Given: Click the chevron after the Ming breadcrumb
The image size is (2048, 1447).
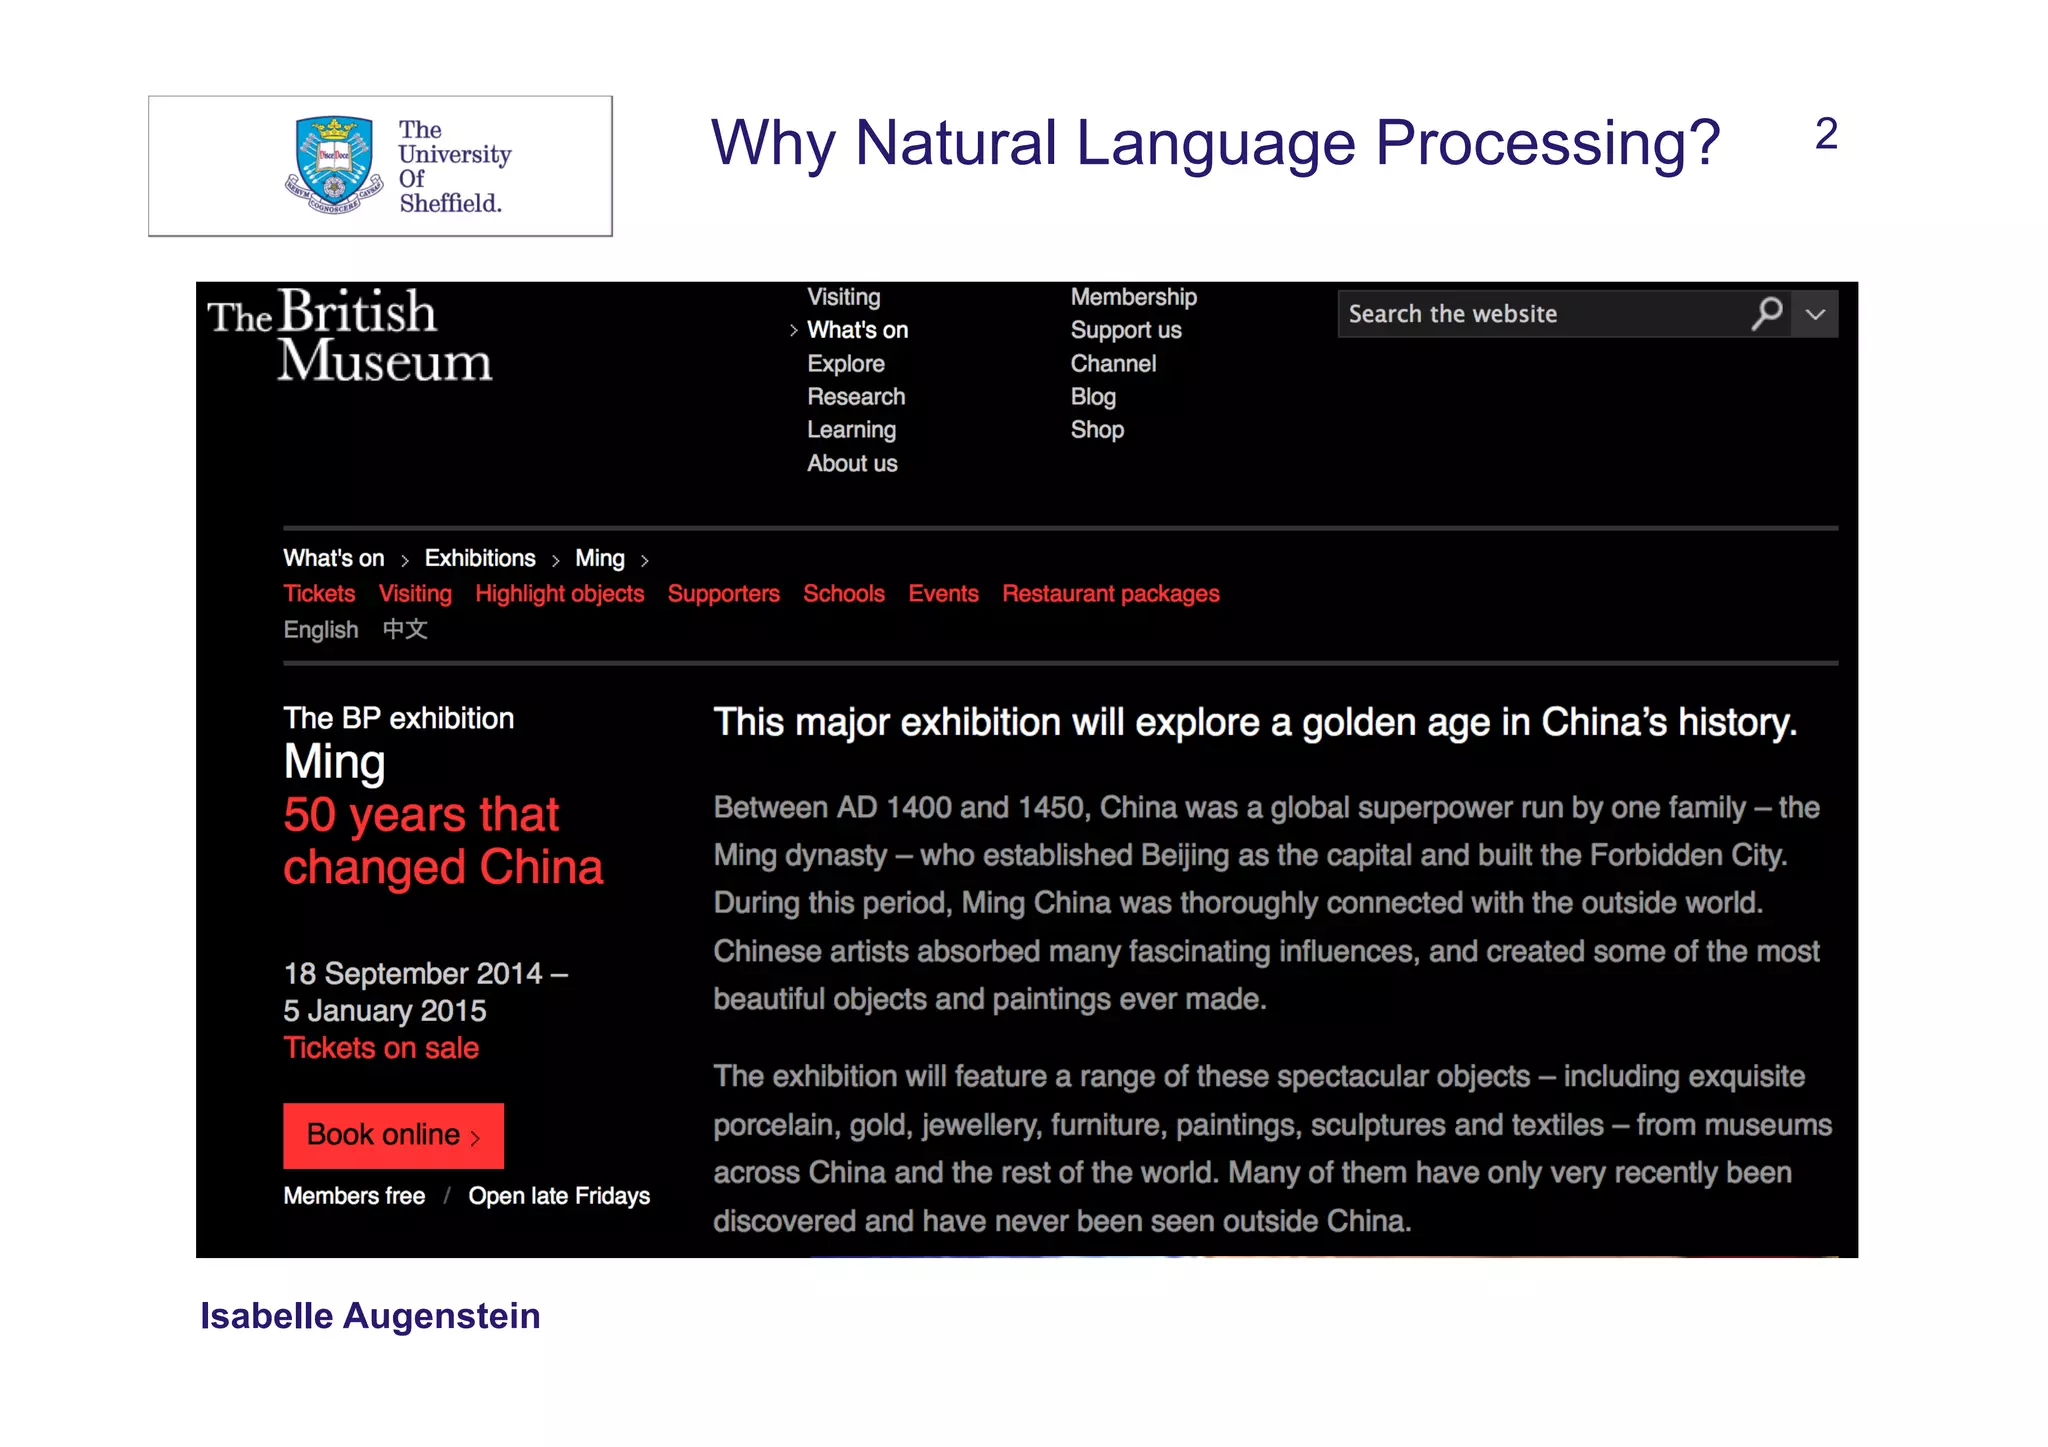Looking at the screenshot, I should click(x=645, y=560).
